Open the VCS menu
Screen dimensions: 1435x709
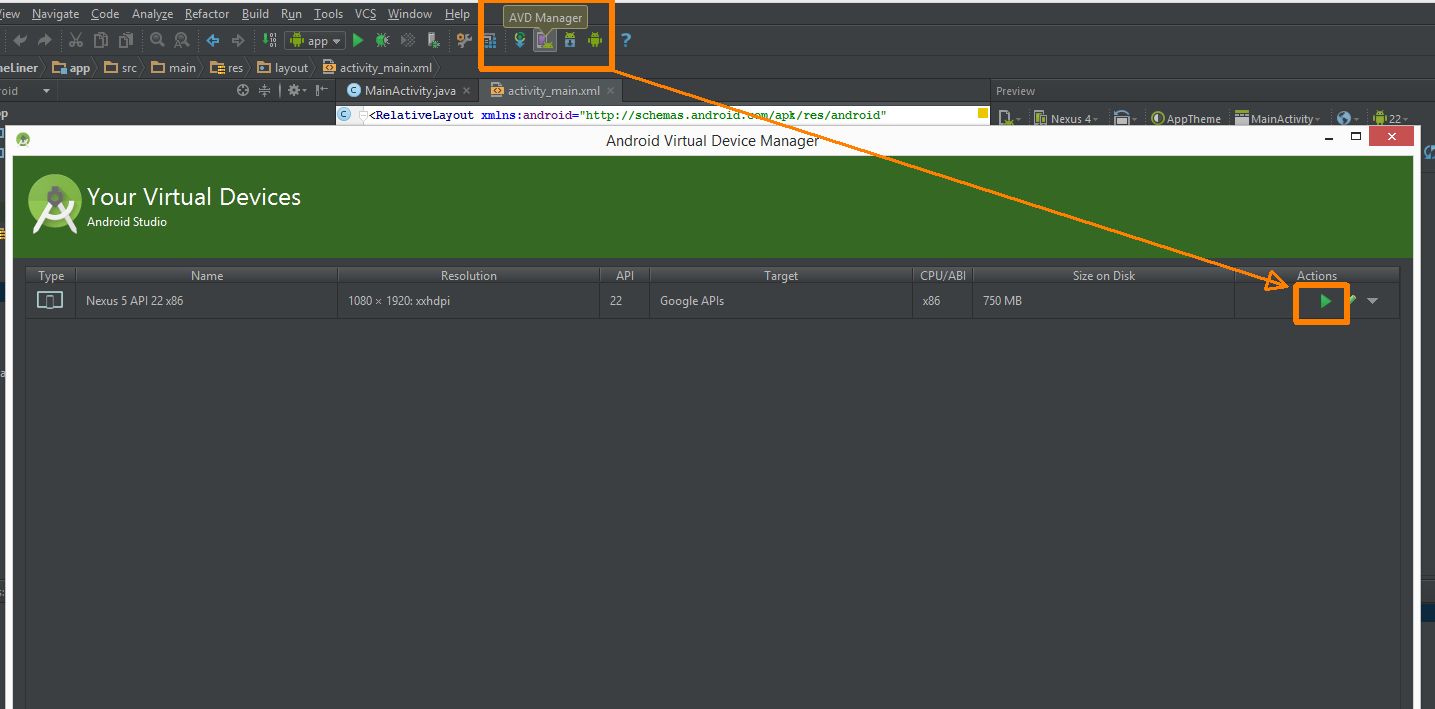pos(365,14)
